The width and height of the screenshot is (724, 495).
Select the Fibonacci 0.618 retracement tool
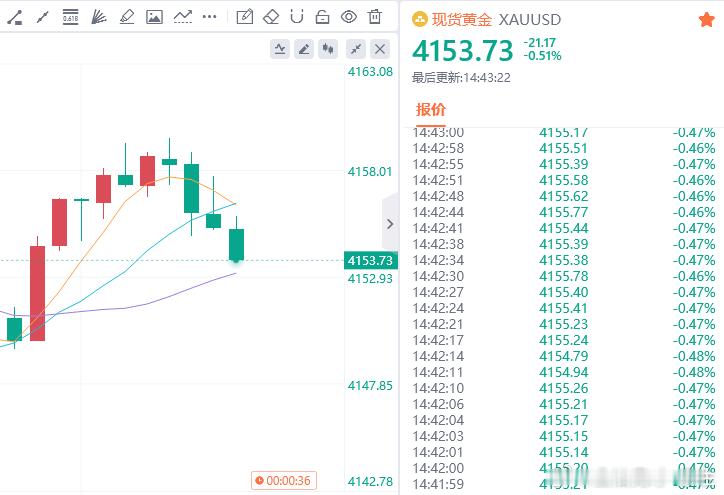(x=70, y=17)
